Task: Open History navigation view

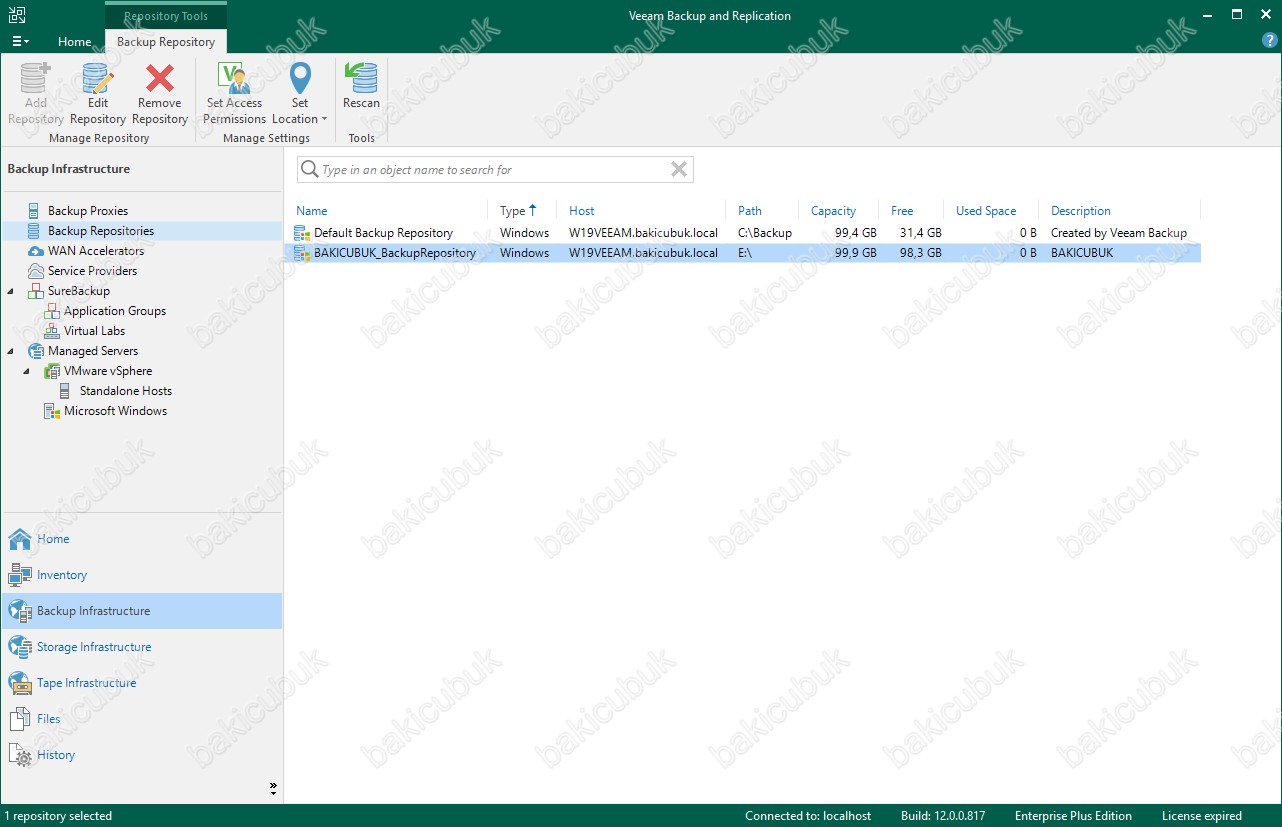Action: coord(142,755)
